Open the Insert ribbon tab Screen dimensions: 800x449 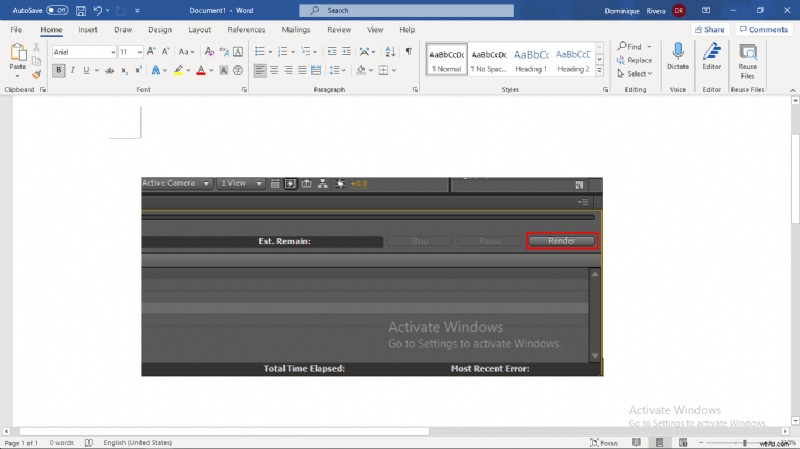pyautogui.click(x=88, y=30)
